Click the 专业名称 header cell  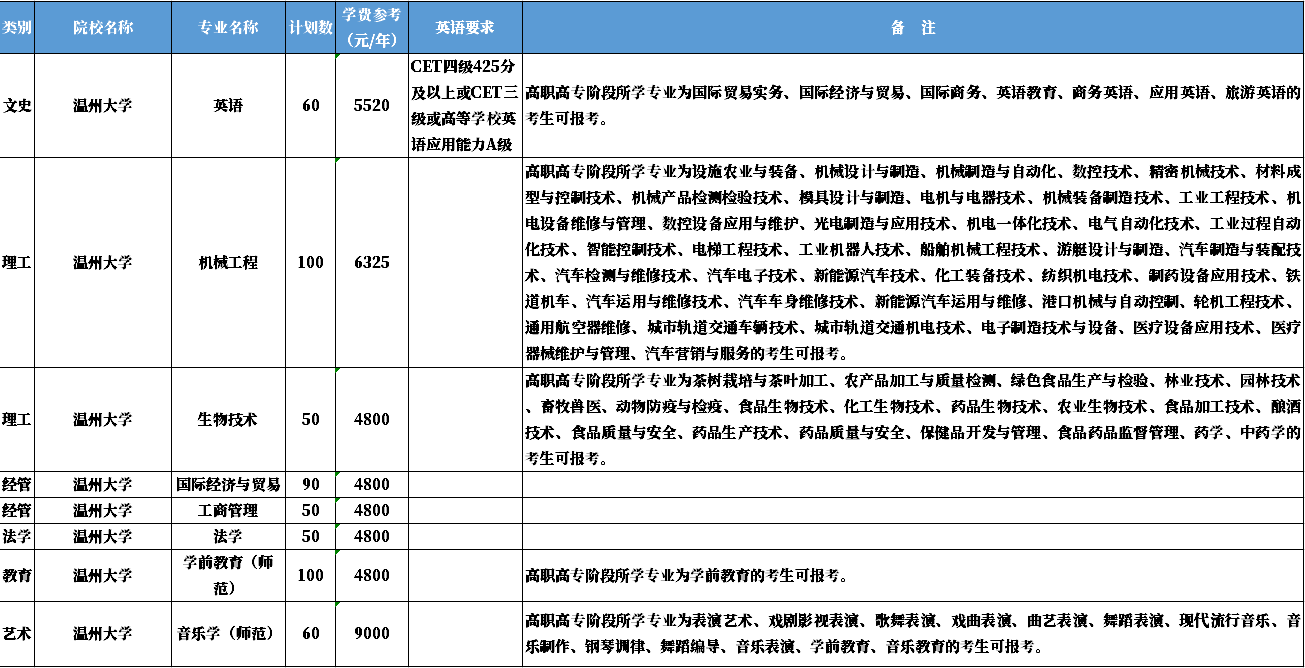point(228,28)
